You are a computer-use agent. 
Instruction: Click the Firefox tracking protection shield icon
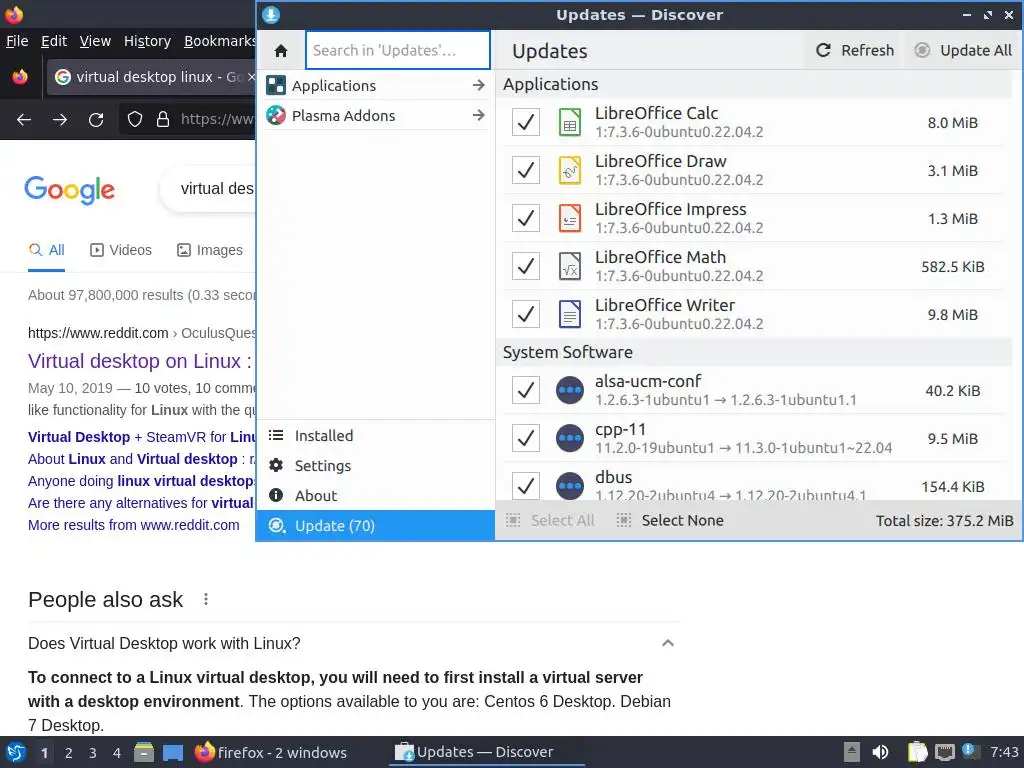[135, 119]
